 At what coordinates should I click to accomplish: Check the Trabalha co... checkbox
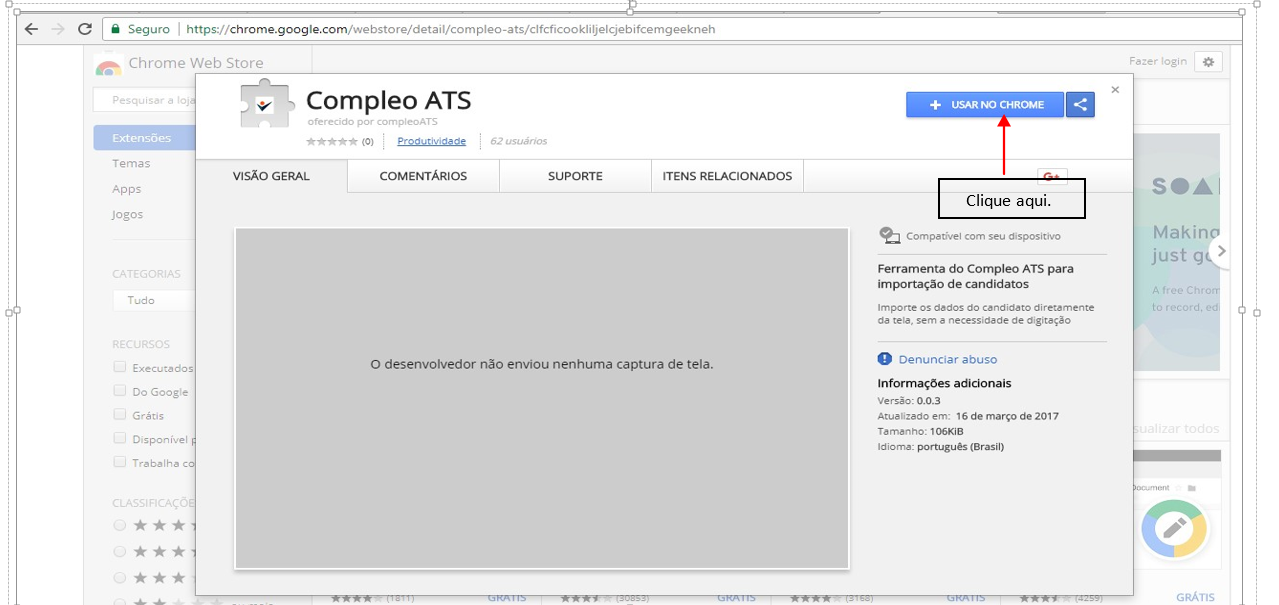pyautogui.click(x=120, y=462)
